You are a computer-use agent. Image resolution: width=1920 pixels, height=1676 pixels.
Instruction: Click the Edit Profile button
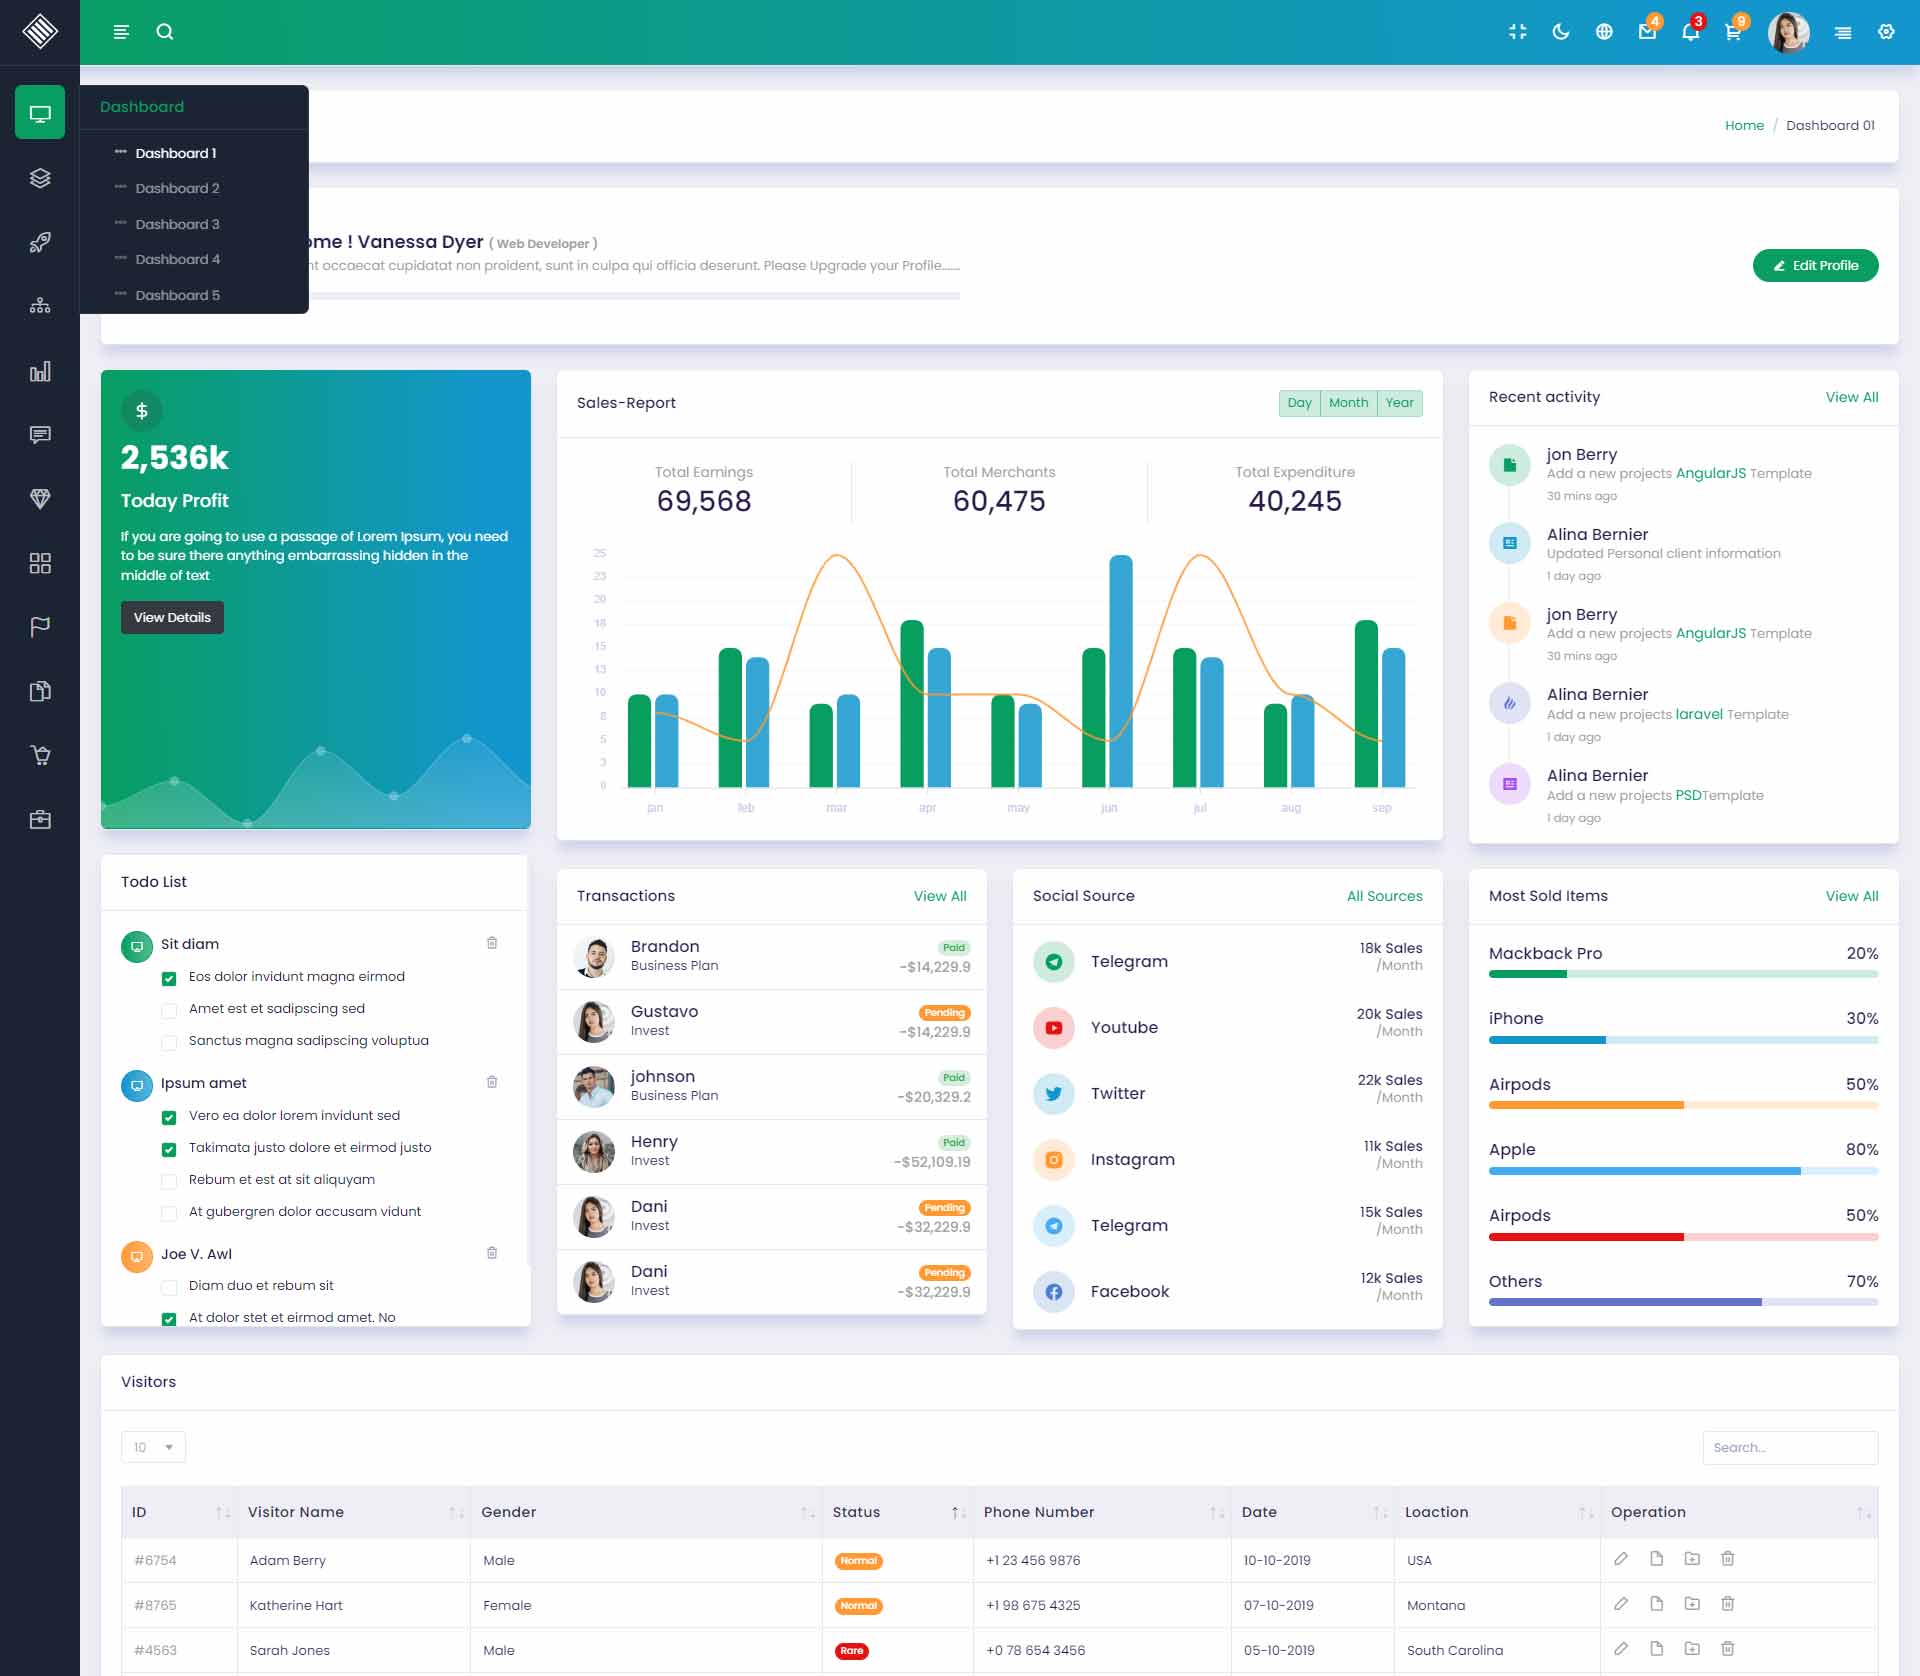point(1815,266)
